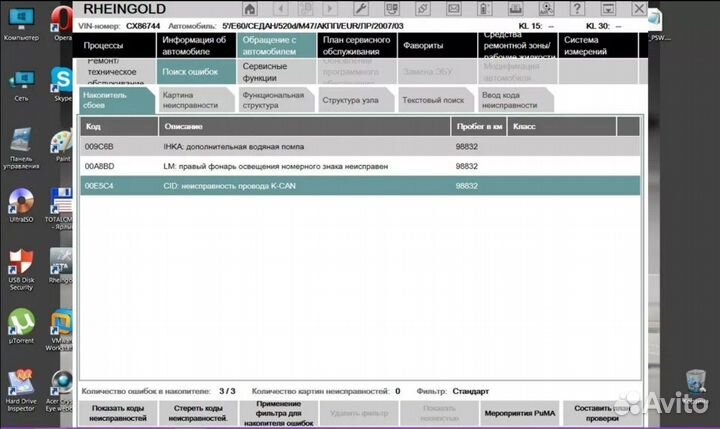Viewport: 720px width, 429px height.
Task: Click the minimize window icon in Rheingold
Action: (608, 9)
